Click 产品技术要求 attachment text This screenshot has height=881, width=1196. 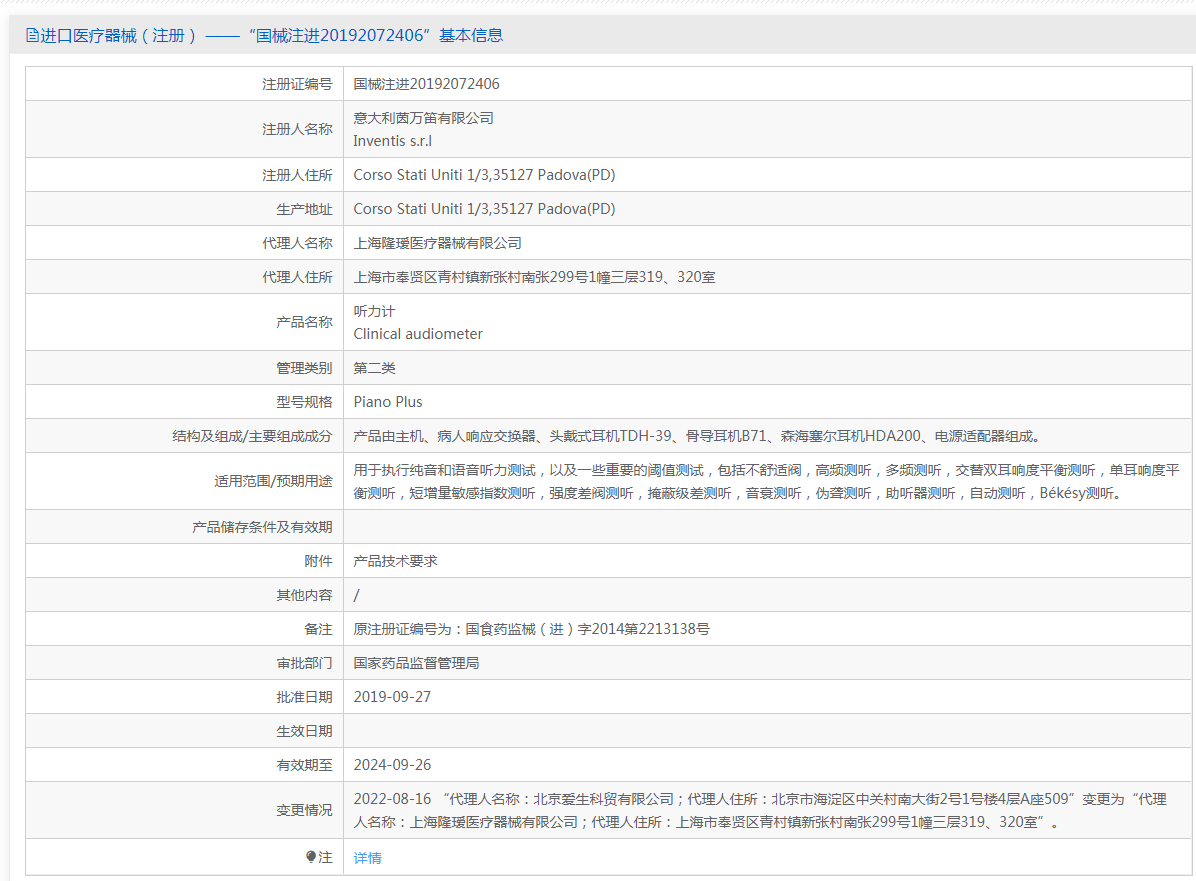[395, 561]
